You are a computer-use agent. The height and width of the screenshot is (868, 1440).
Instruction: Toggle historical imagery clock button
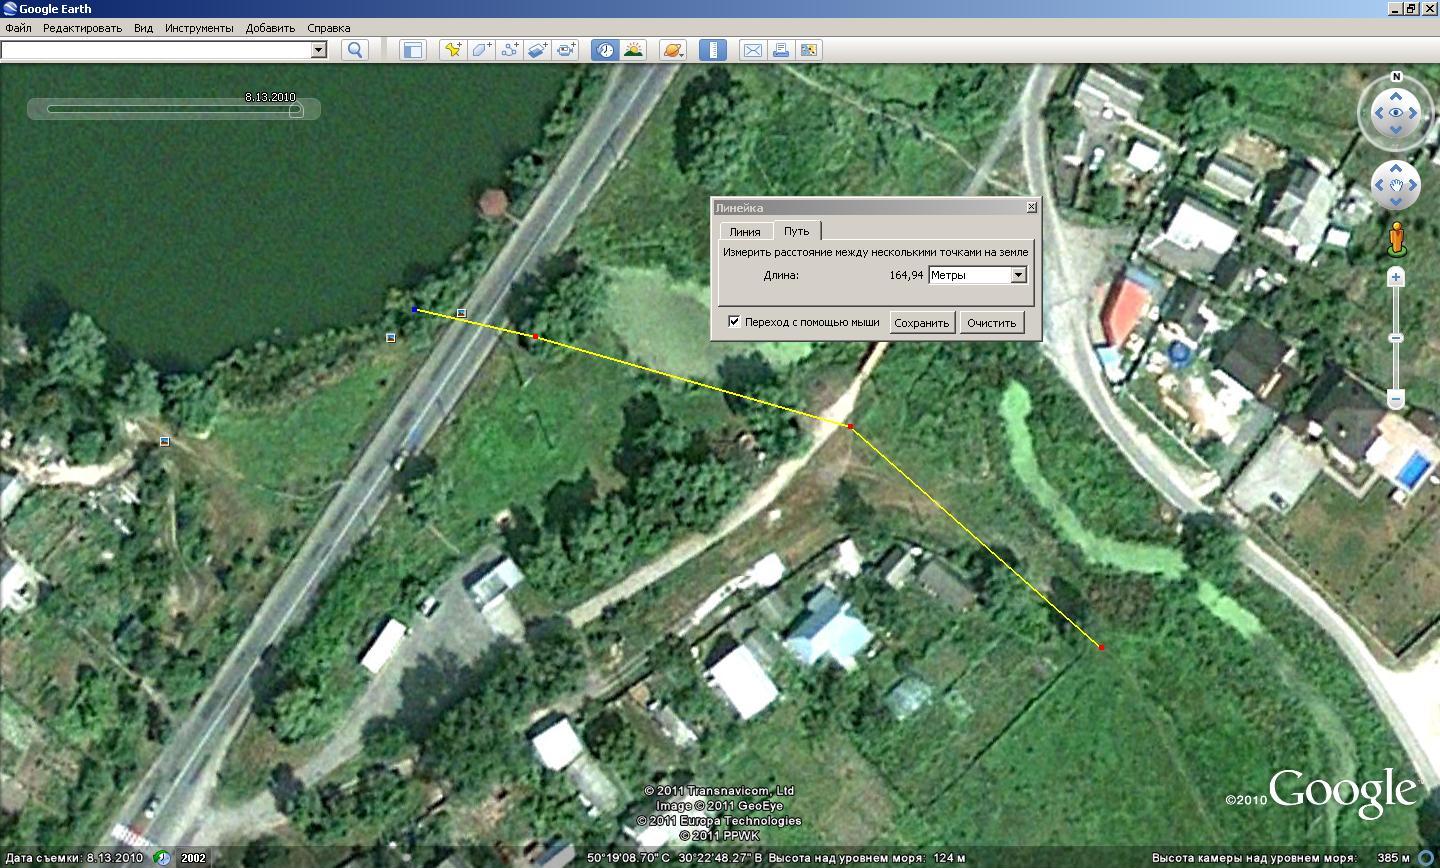click(x=605, y=50)
